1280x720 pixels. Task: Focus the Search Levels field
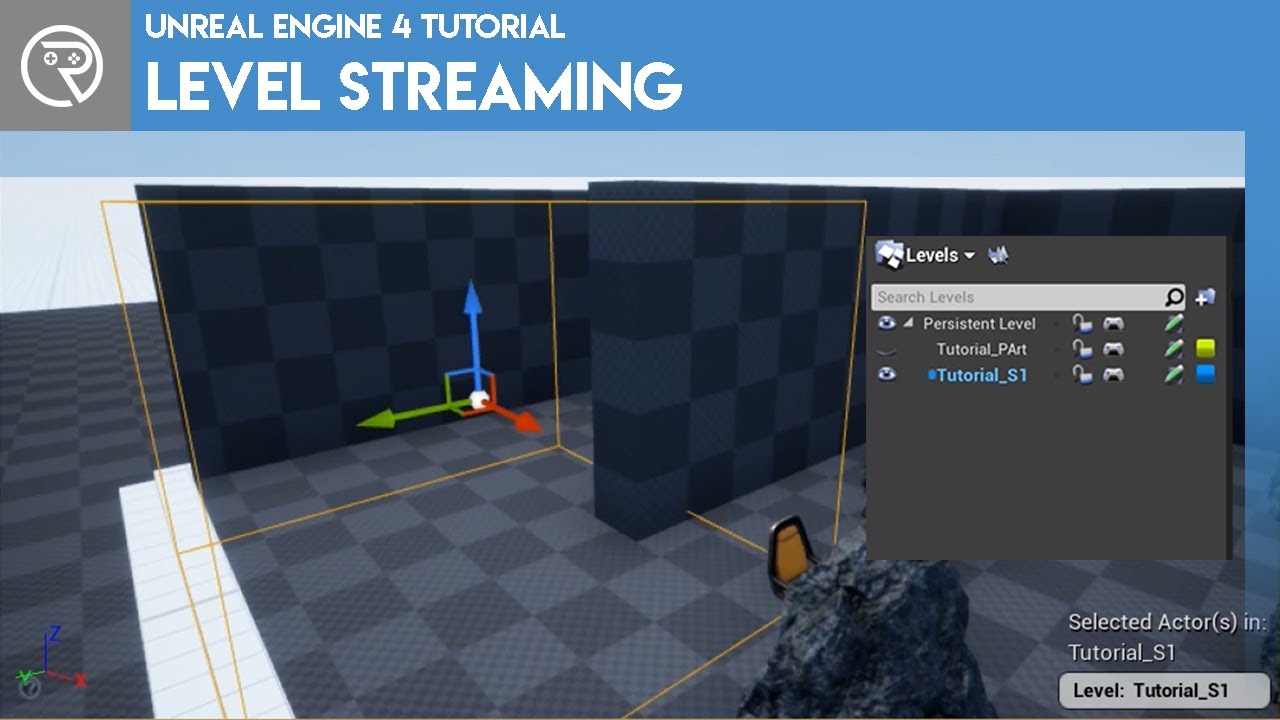1018,297
